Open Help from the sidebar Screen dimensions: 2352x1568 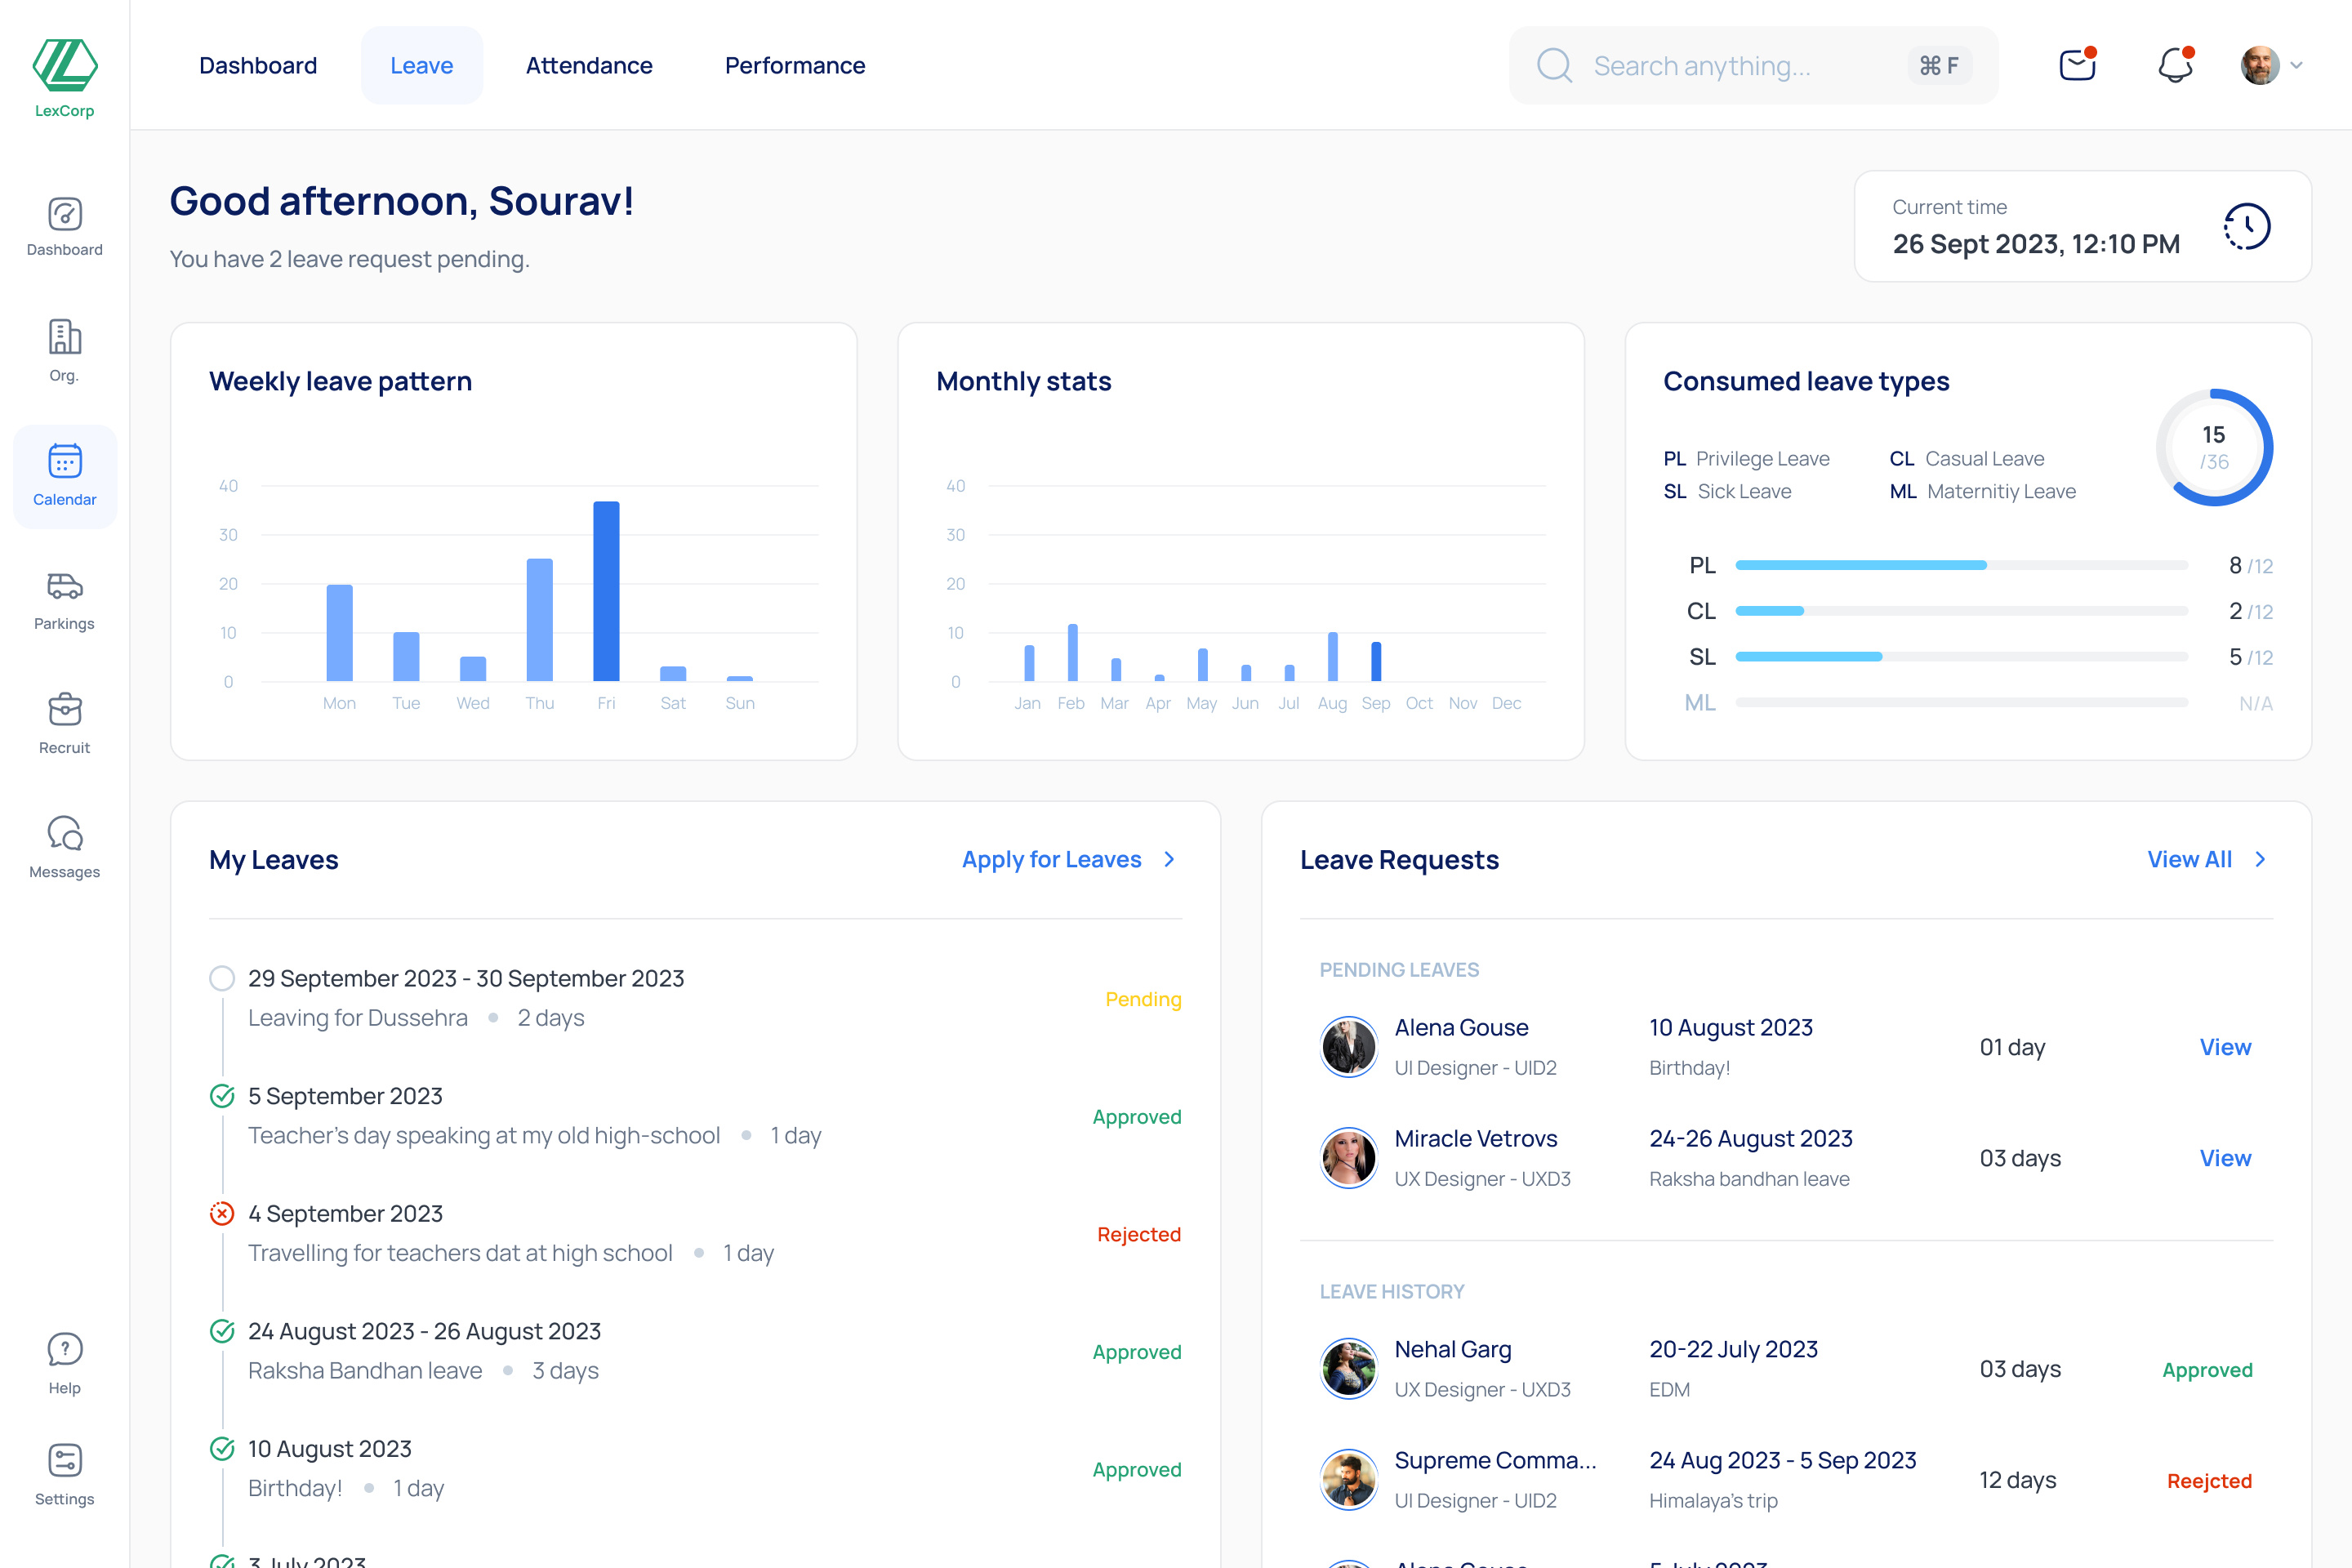tap(64, 1361)
